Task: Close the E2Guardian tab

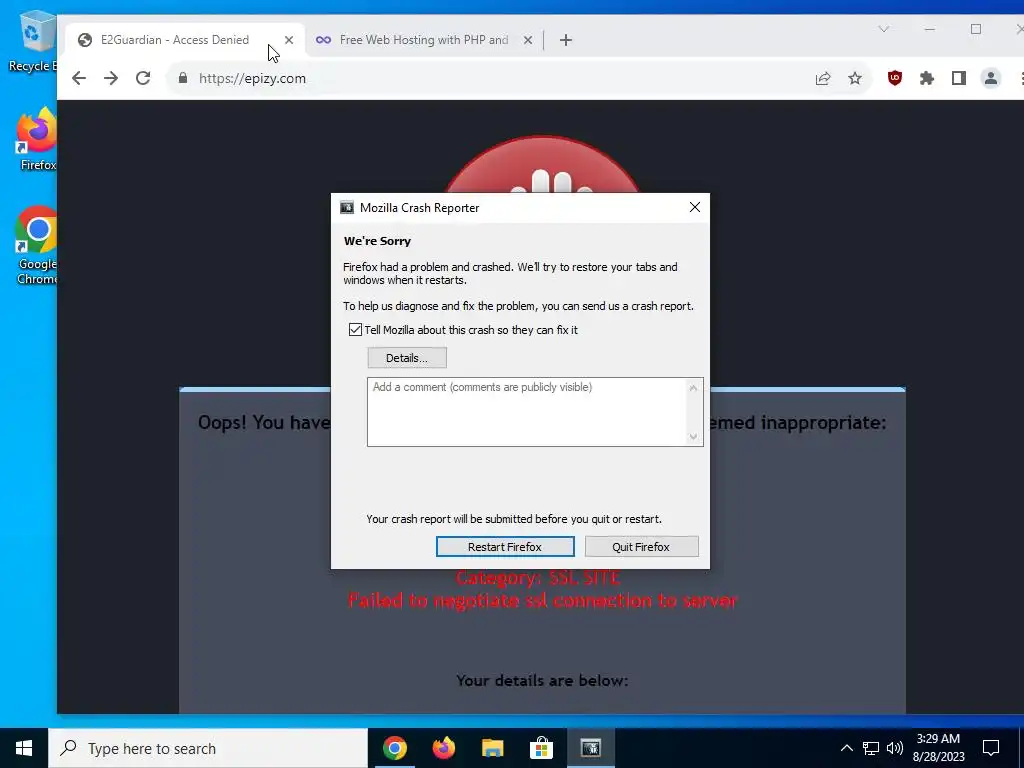Action: [289, 40]
